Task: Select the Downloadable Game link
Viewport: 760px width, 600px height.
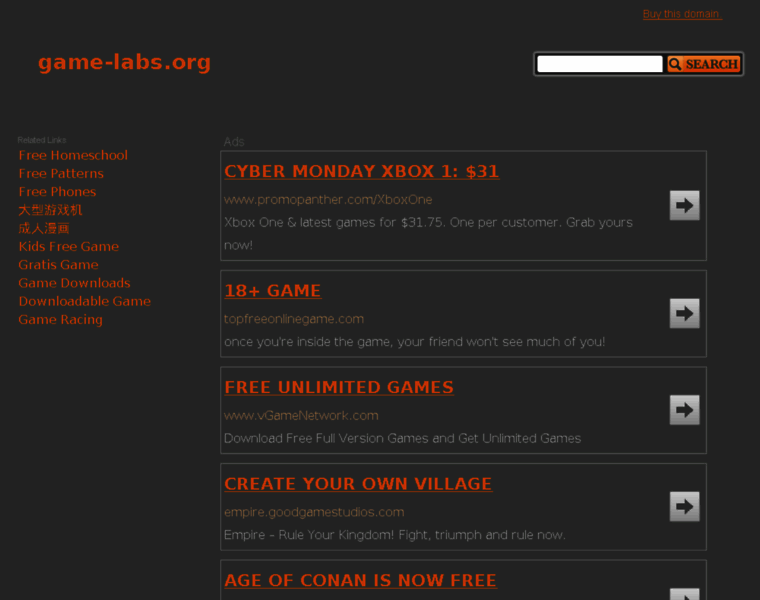Action: tap(84, 301)
